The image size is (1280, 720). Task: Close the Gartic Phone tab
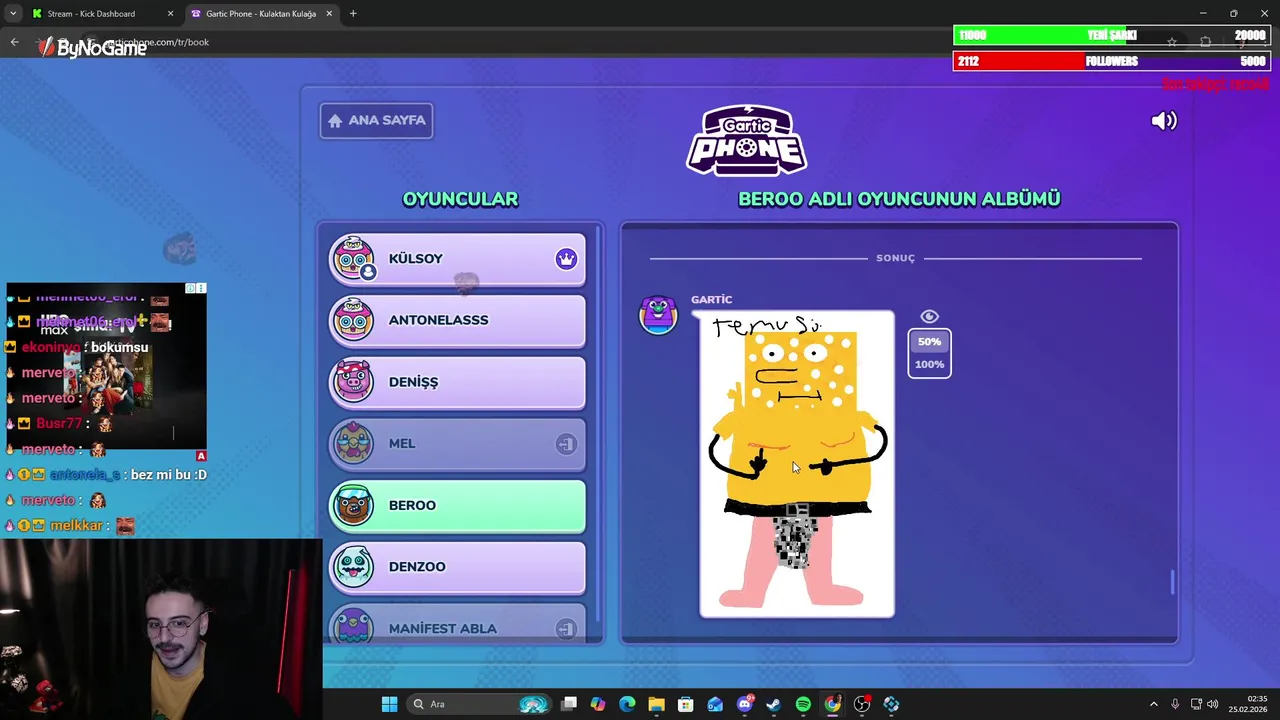tap(329, 14)
